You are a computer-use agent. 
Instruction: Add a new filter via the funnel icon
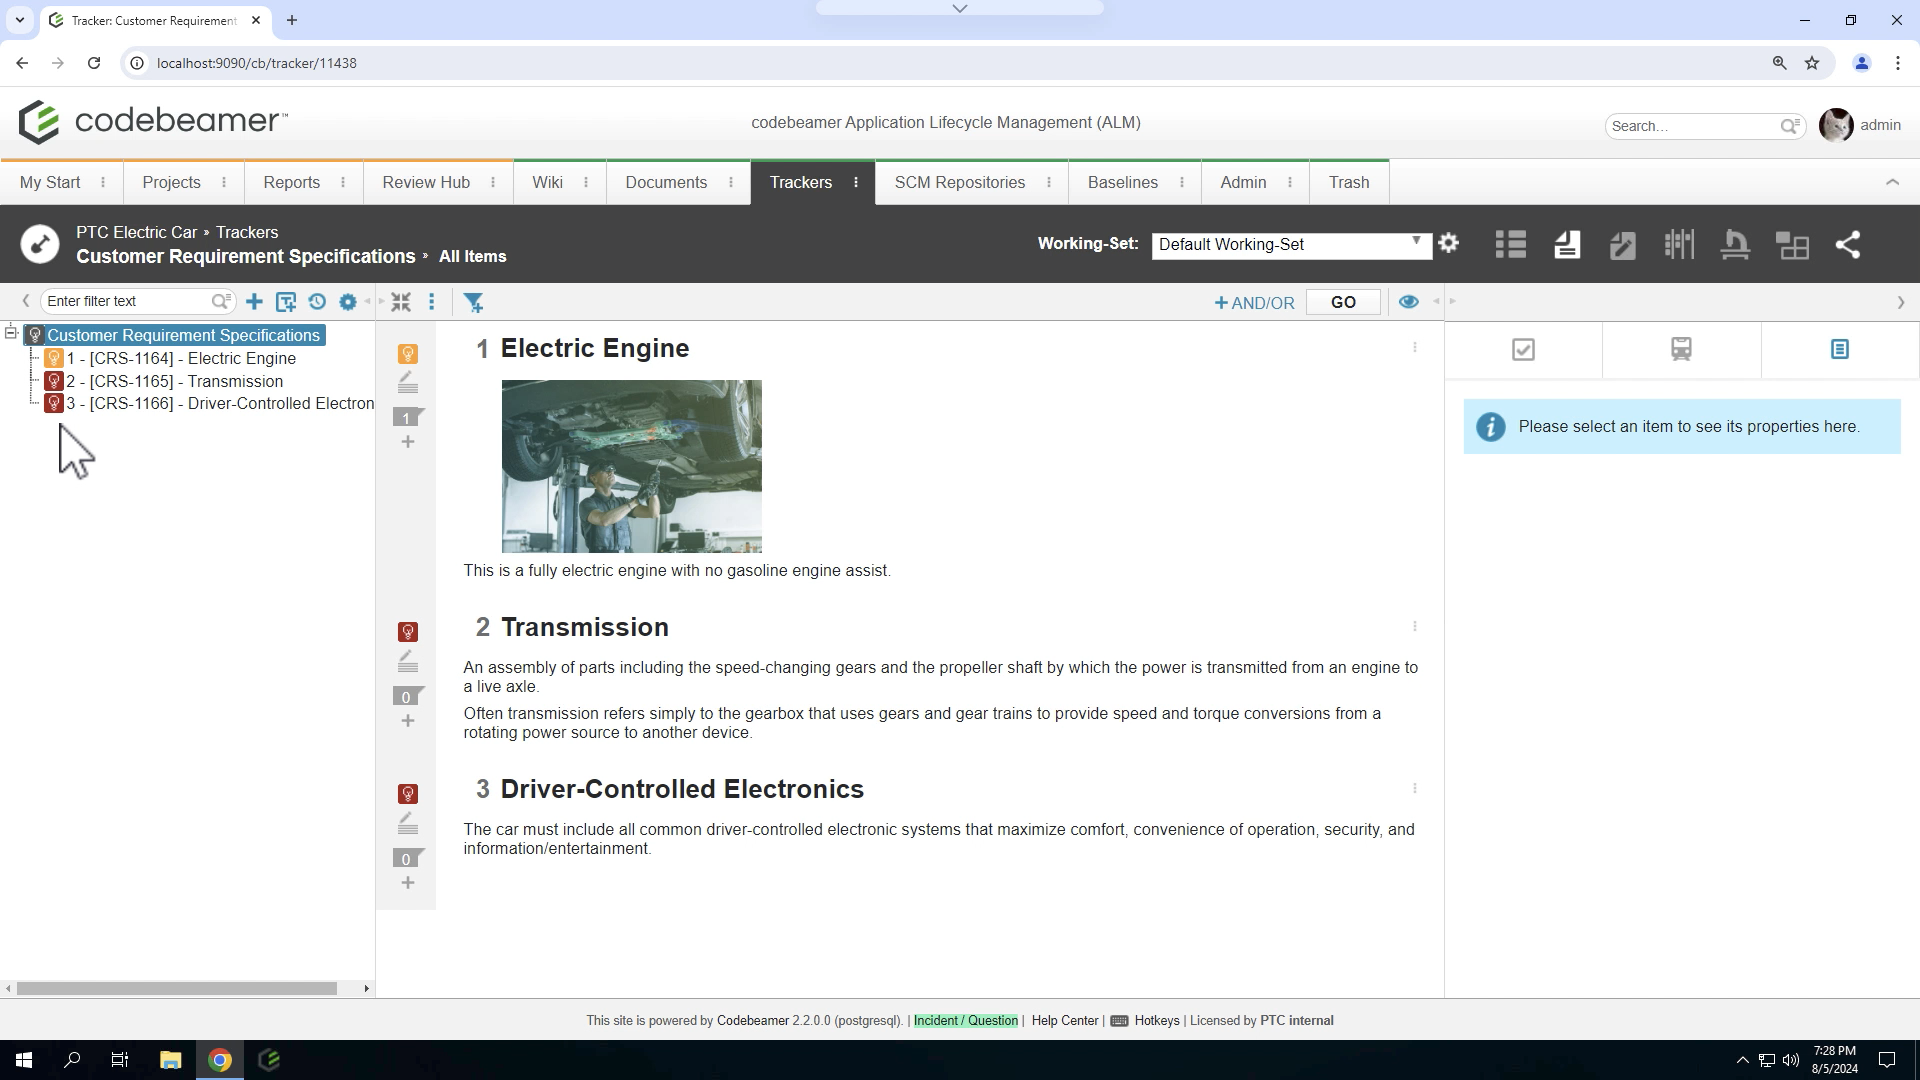pyautogui.click(x=475, y=302)
